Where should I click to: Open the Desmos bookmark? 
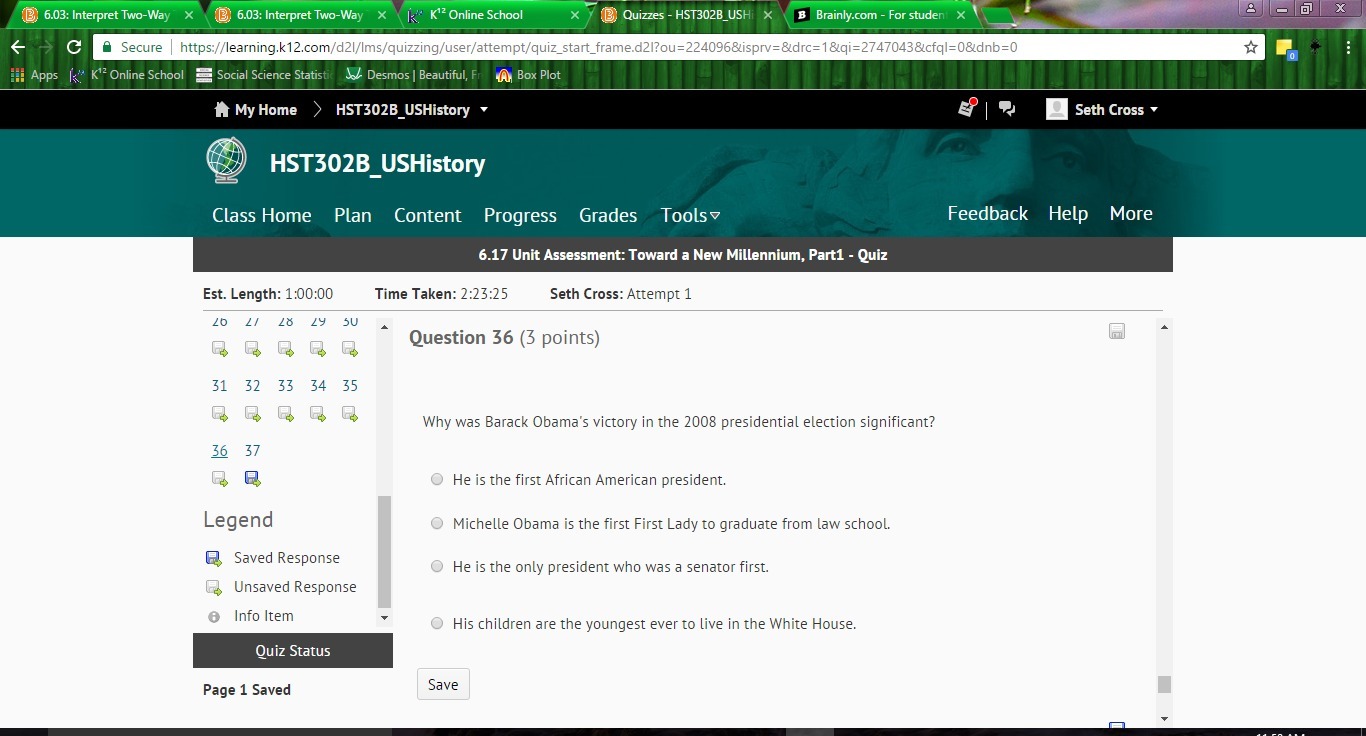click(413, 75)
